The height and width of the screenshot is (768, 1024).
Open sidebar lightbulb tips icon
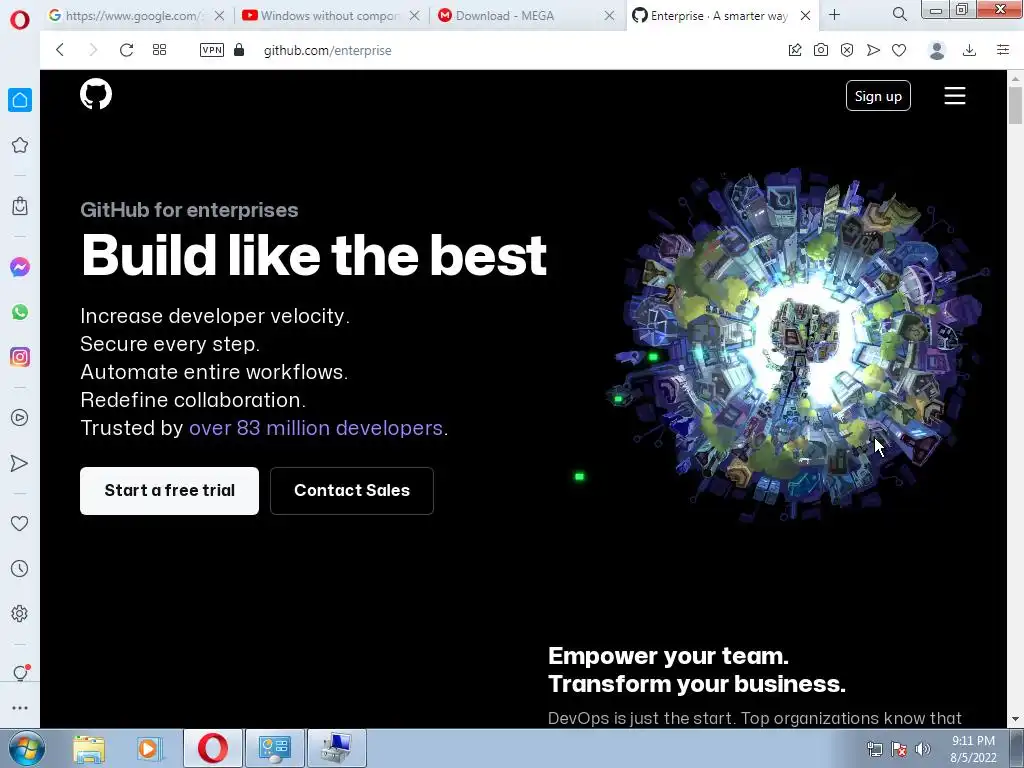(20, 673)
